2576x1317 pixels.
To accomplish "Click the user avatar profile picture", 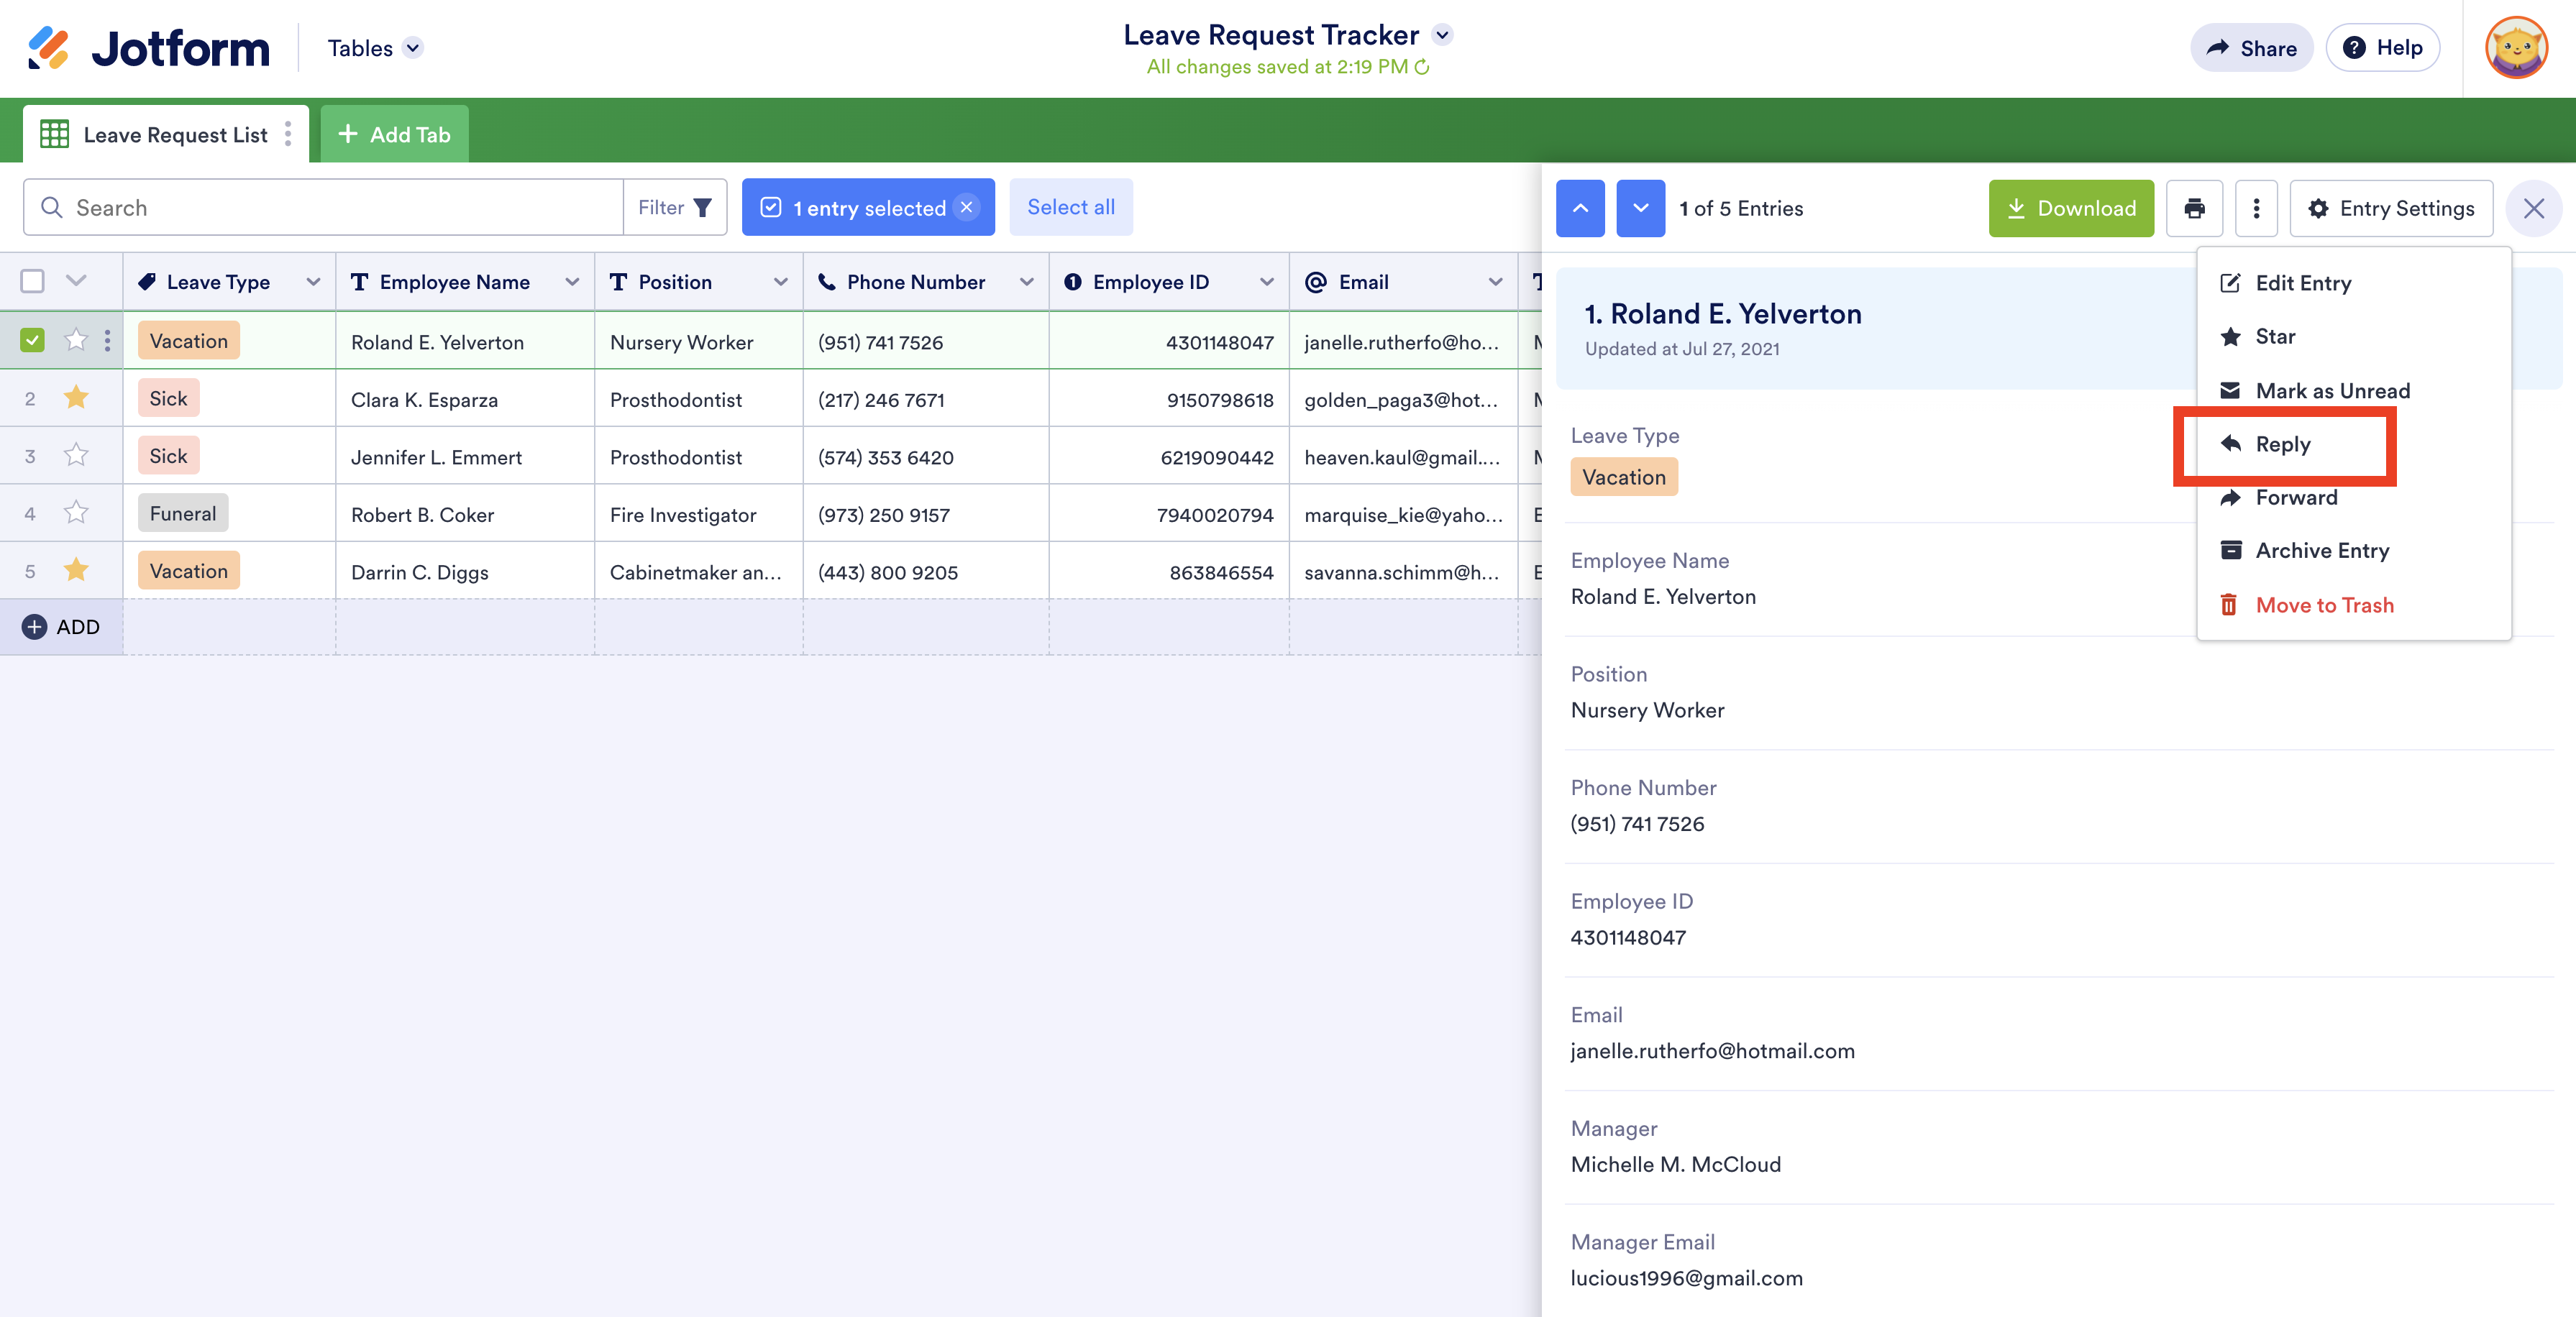I will pyautogui.click(x=2516, y=48).
